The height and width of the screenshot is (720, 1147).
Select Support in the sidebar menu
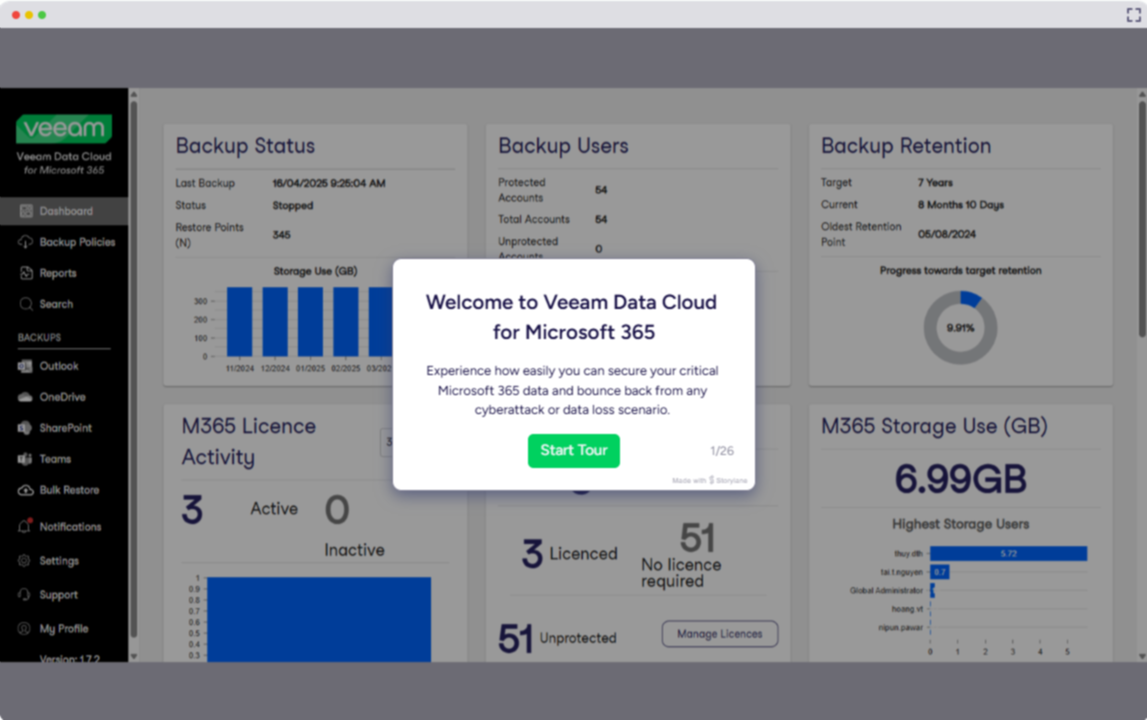pos(58,595)
